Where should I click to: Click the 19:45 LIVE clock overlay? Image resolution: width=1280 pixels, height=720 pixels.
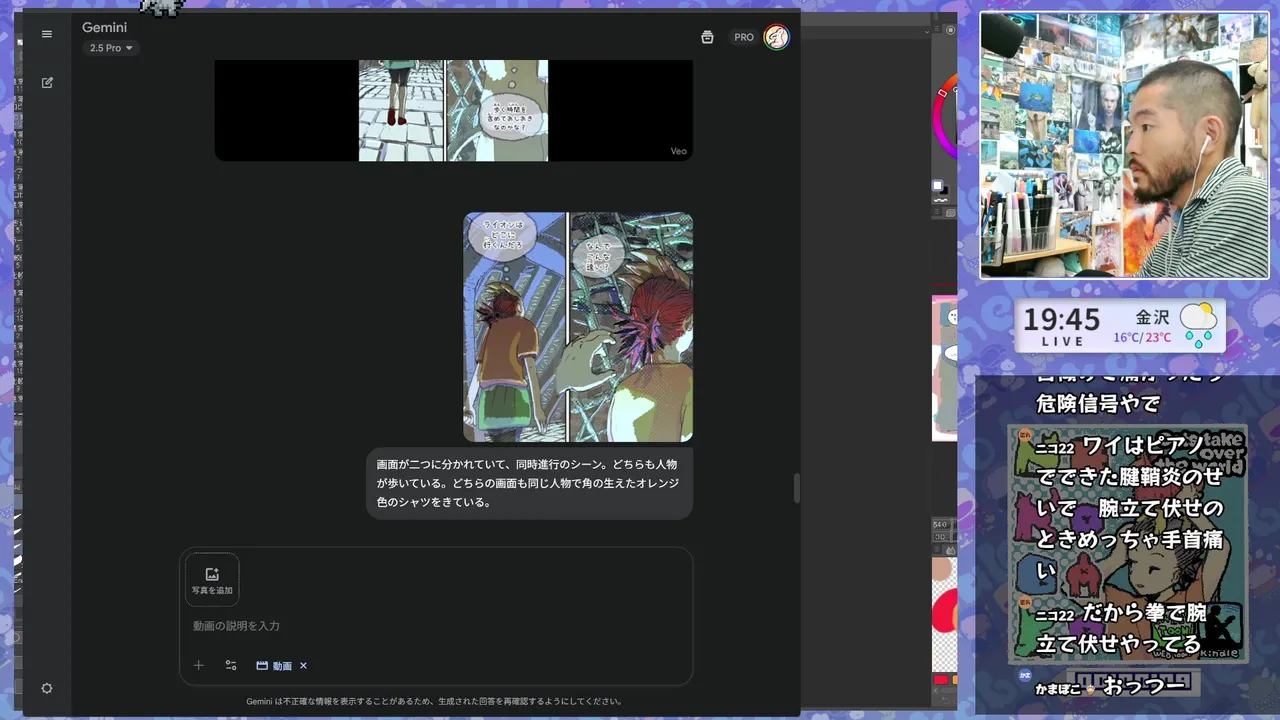(x=1062, y=325)
